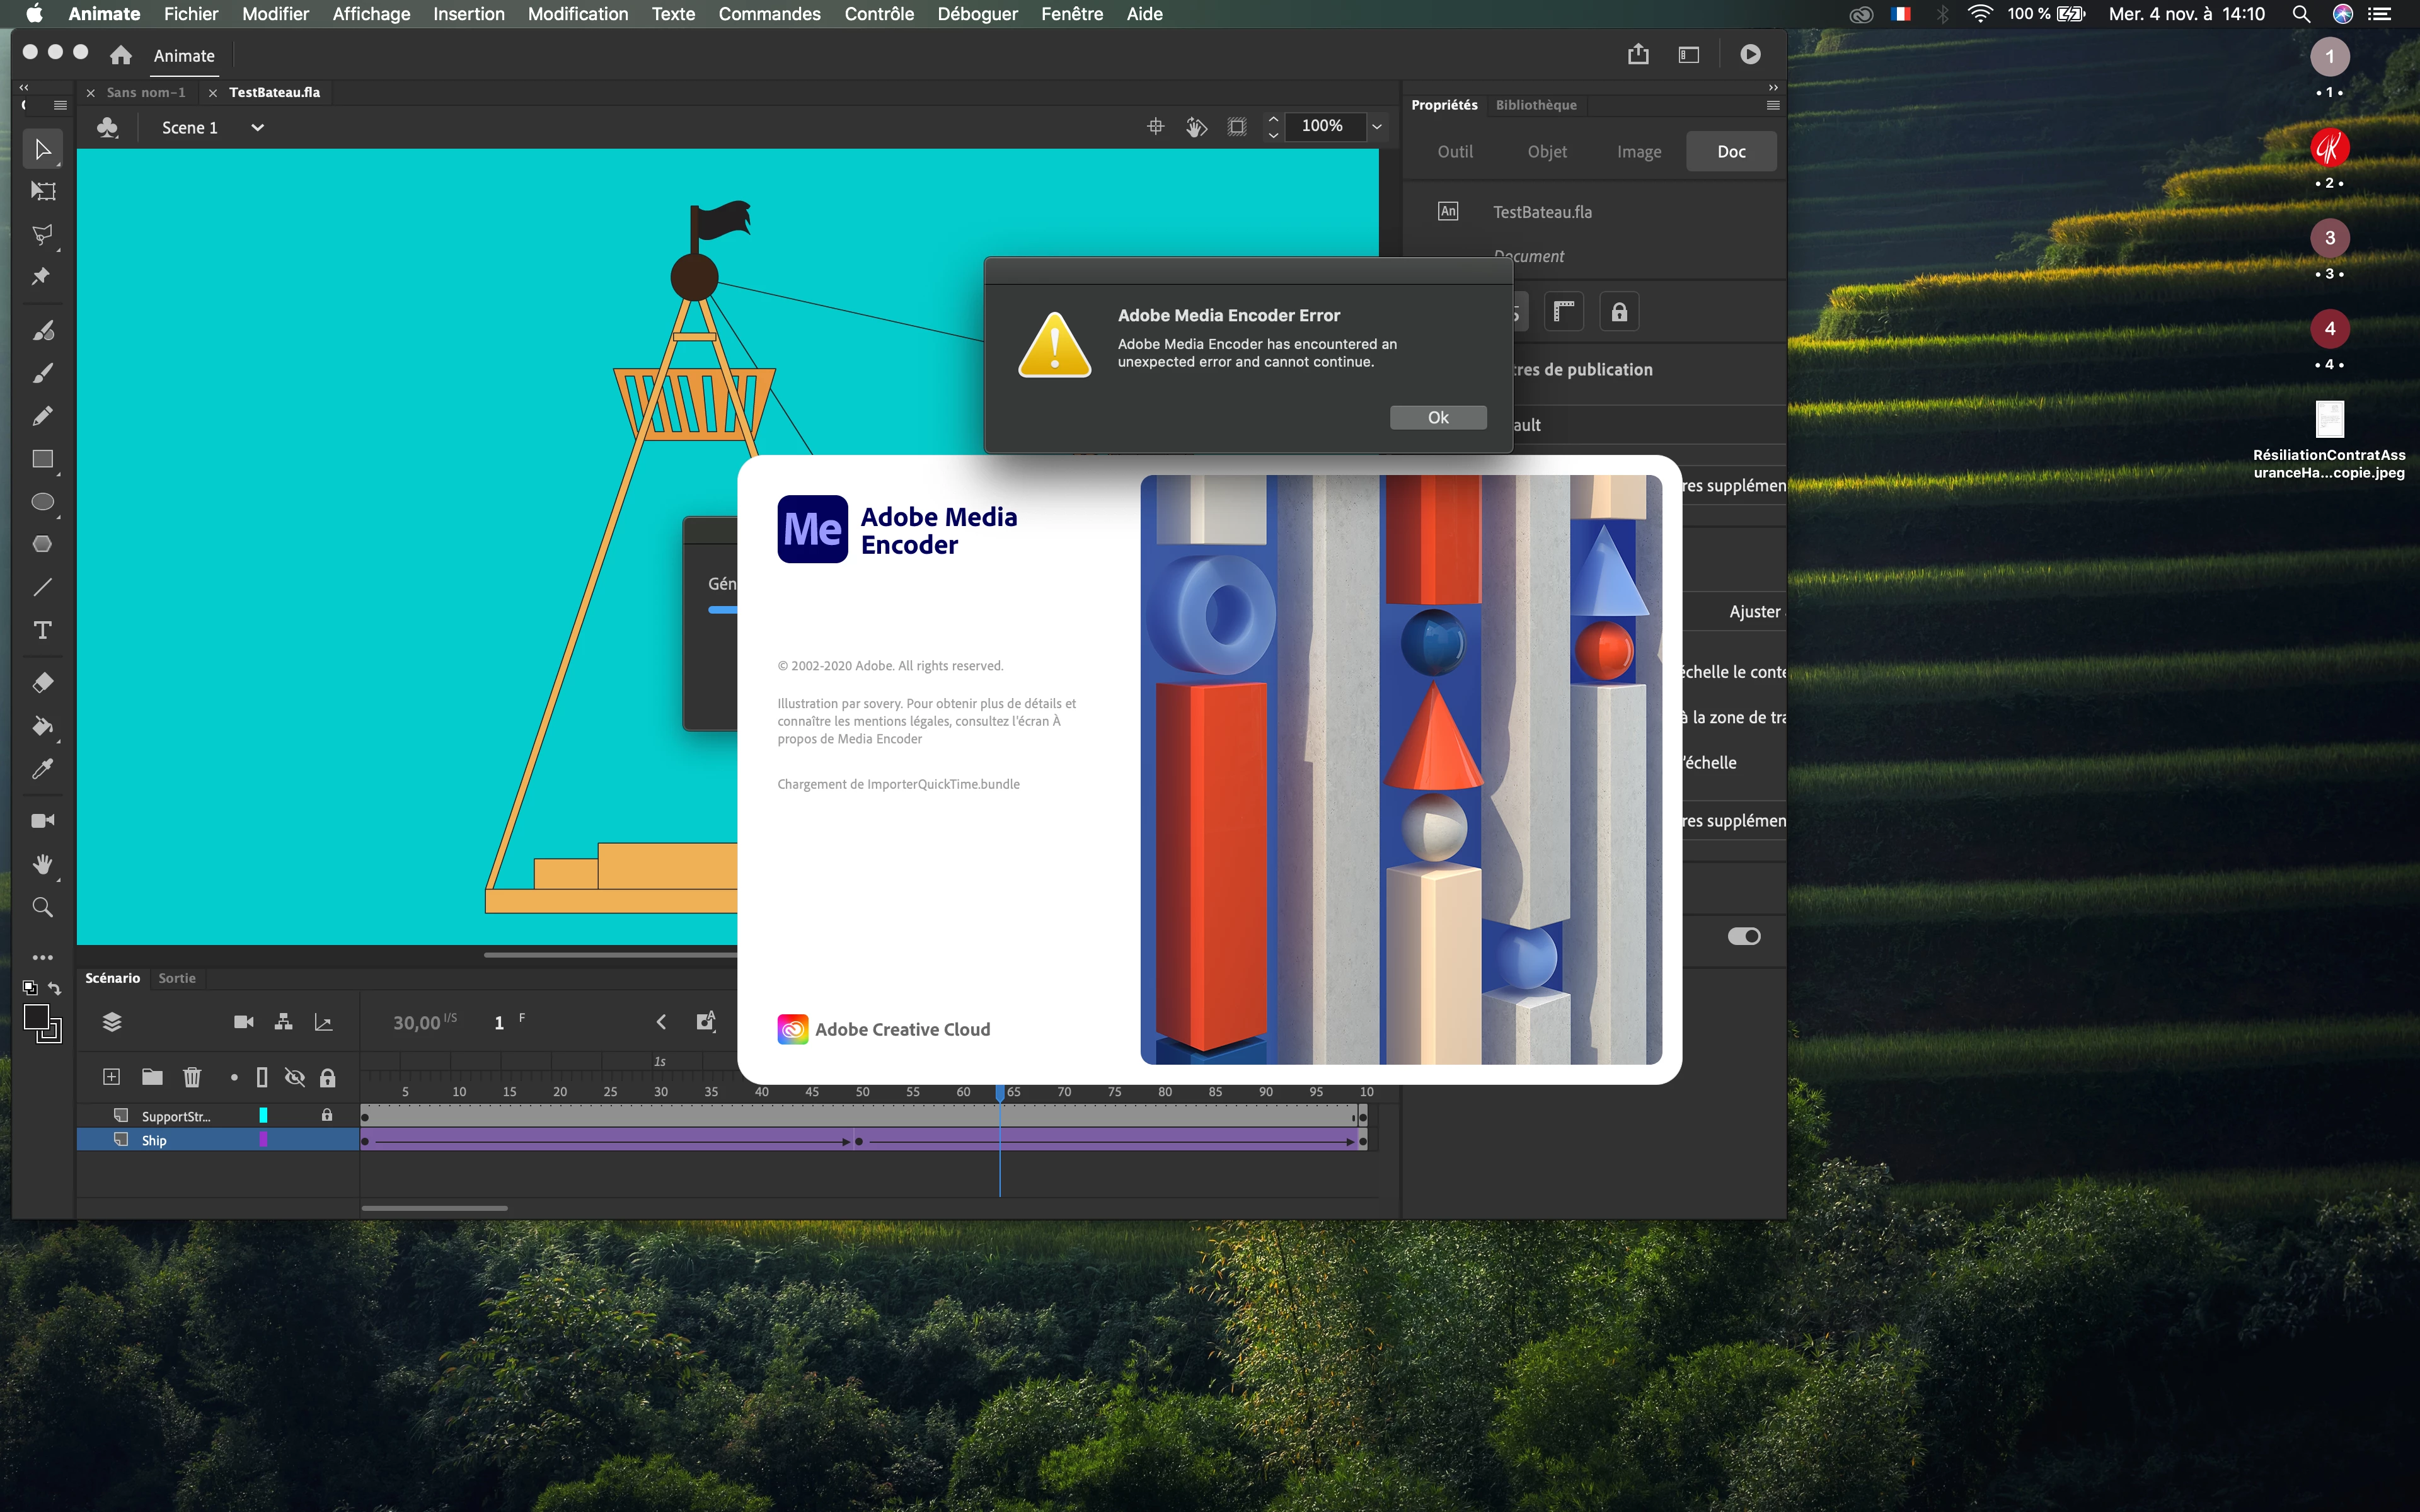Expand the tools panel double arrows
The image size is (2420, 1512).
point(24,87)
